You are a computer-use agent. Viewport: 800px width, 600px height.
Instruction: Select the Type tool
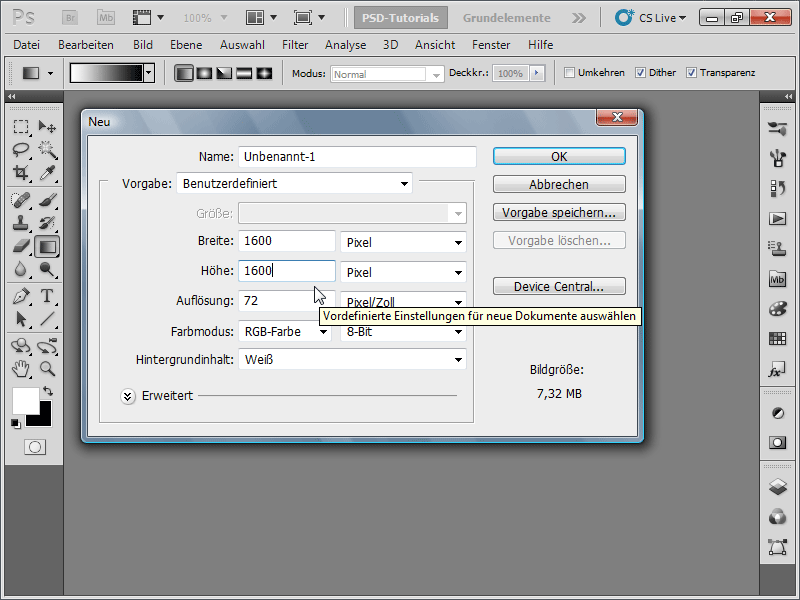click(x=47, y=296)
